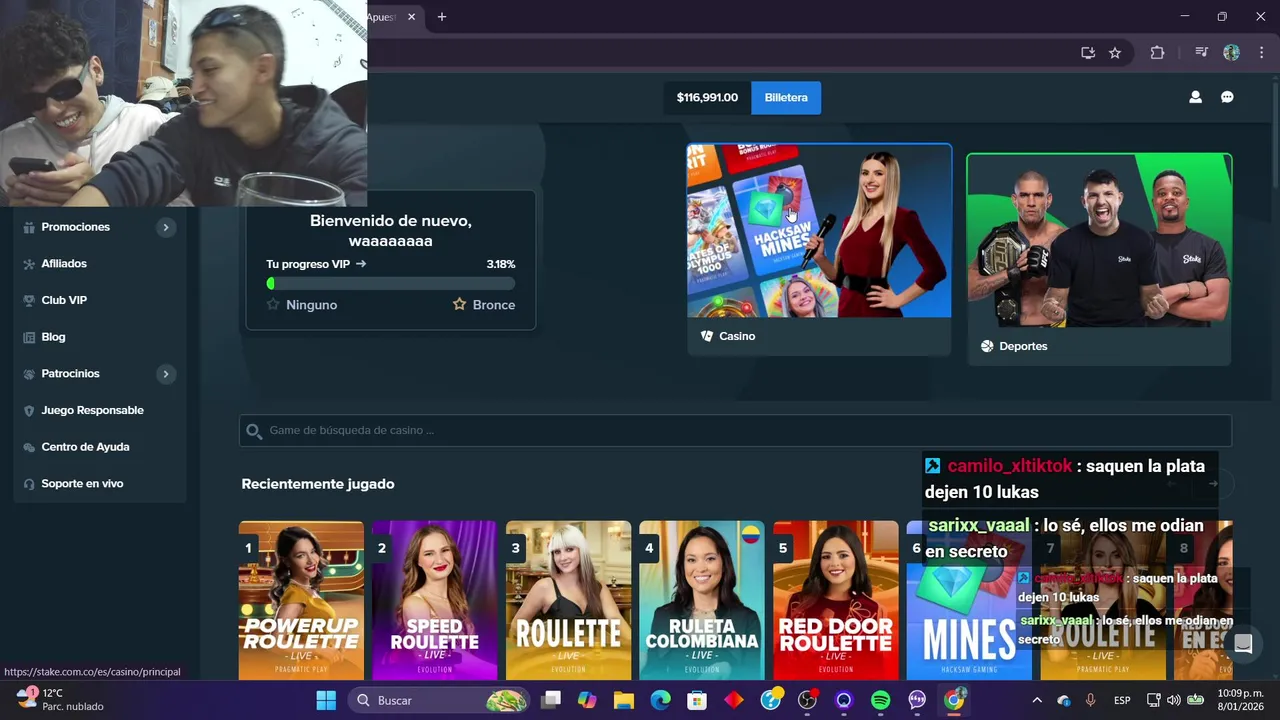
Task: Show hidden system tray icons
Action: point(1037,700)
